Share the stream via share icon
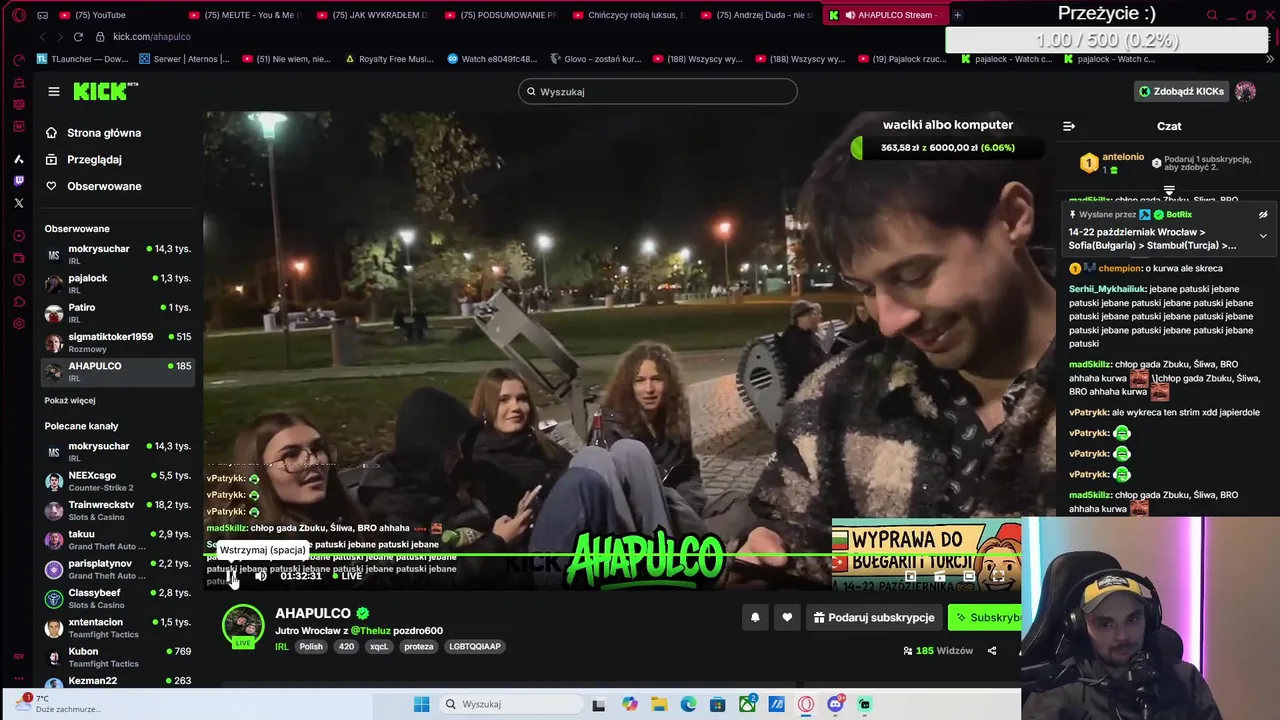Screen dimensions: 1280x720 [992, 651]
